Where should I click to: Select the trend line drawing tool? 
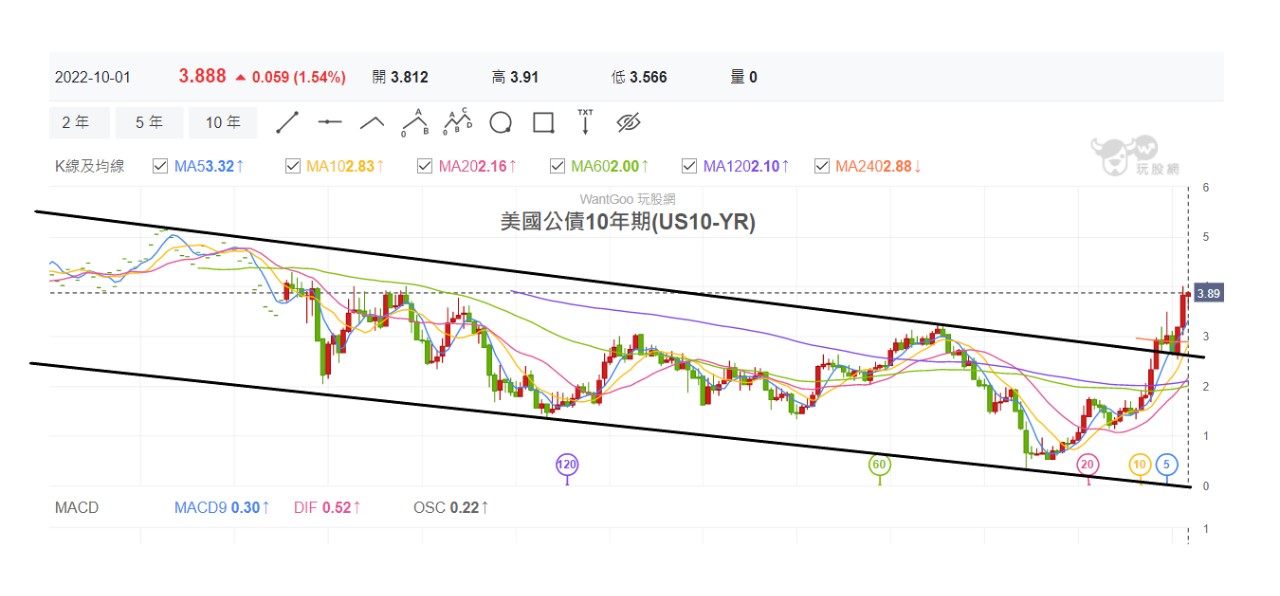288,123
